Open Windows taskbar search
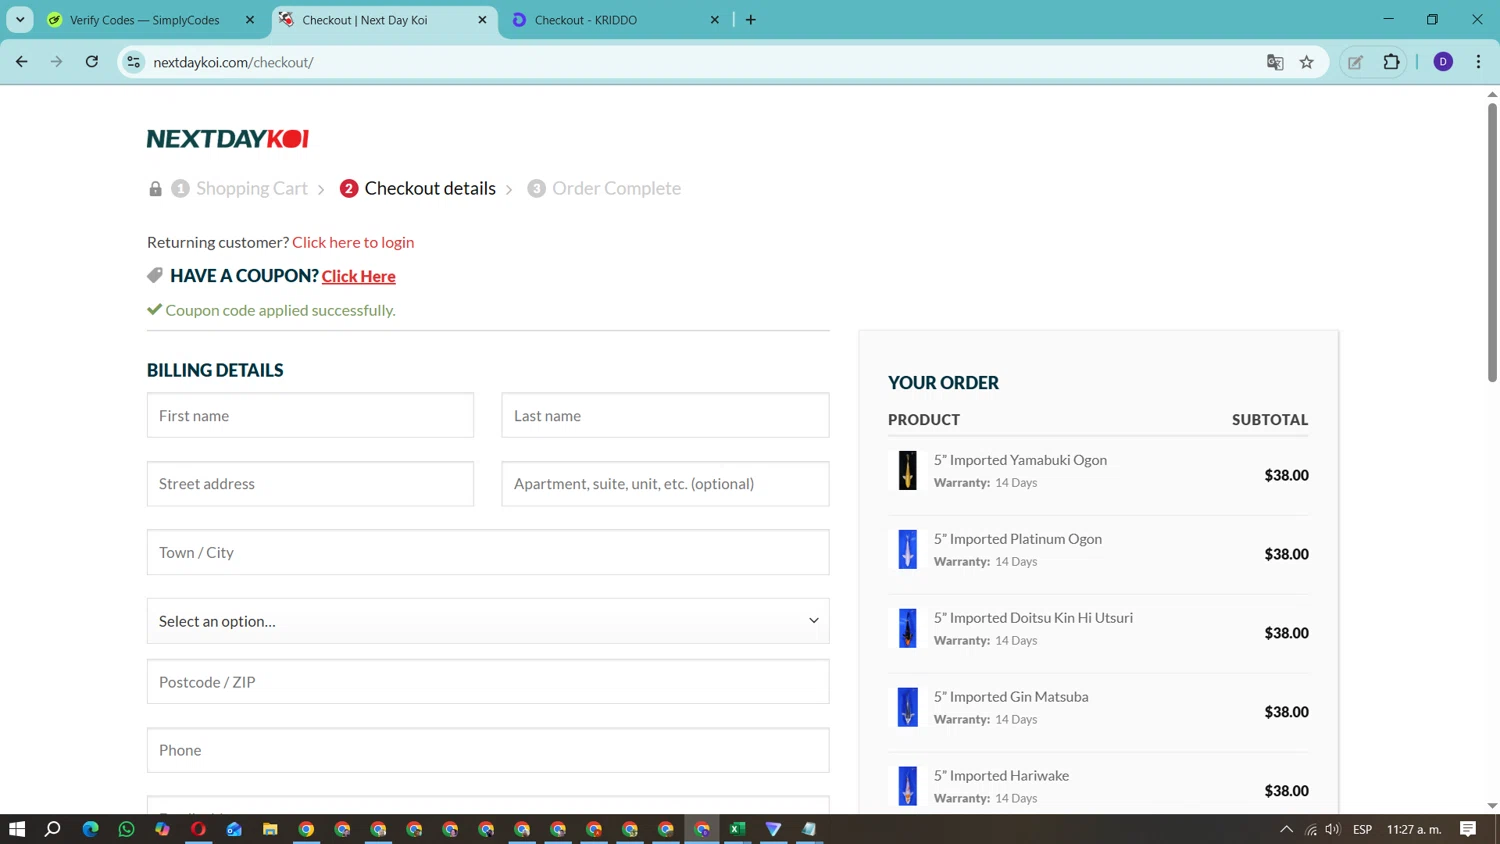The height and width of the screenshot is (844, 1500). tap(53, 829)
